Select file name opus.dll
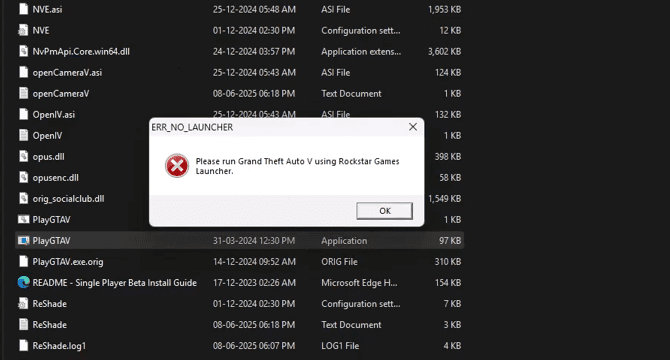Viewport: 670px width, 360px height. coord(48,157)
